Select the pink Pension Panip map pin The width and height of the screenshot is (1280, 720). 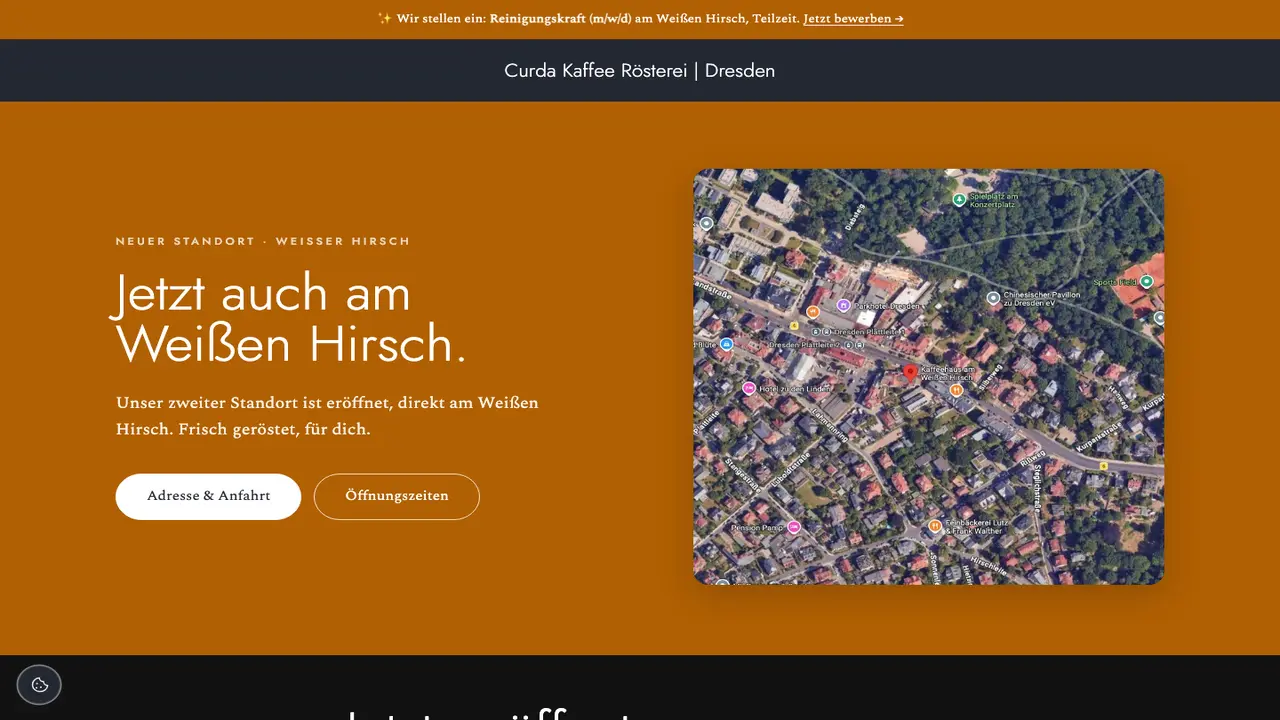click(793, 527)
